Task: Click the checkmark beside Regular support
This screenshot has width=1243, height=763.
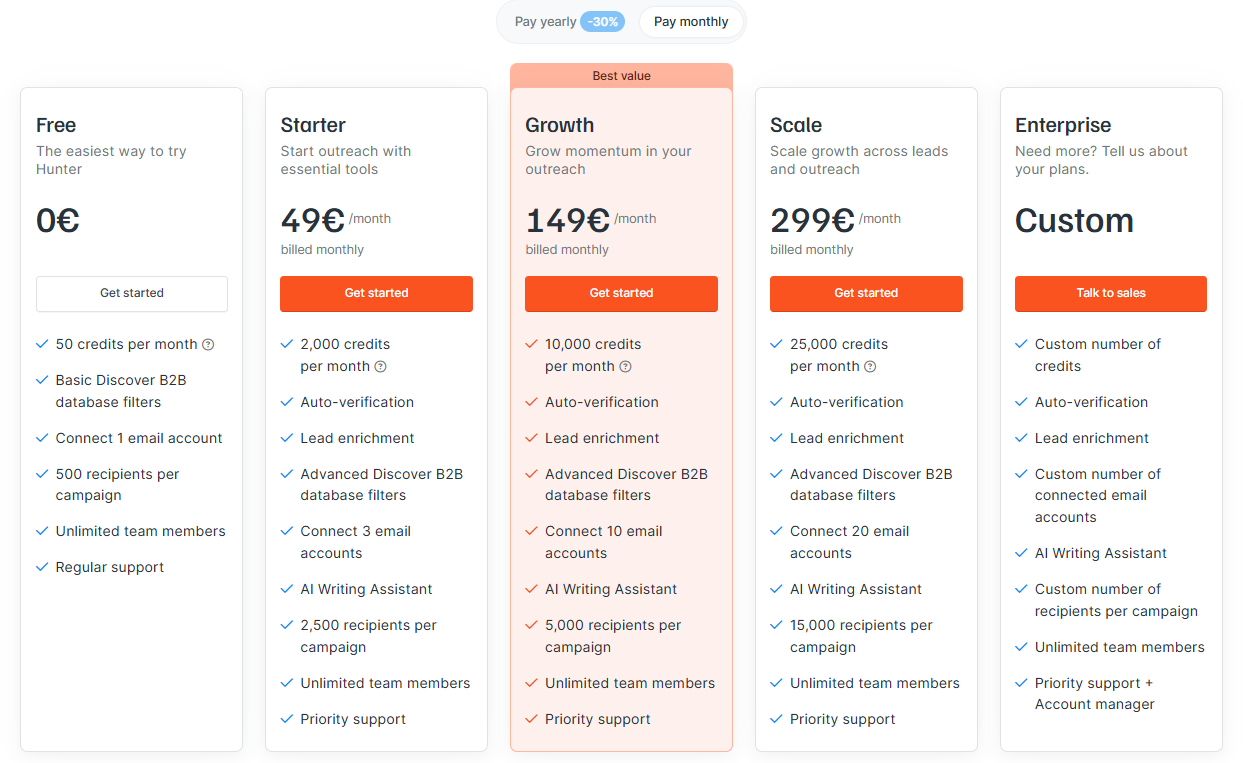Action: pos(42,567)
